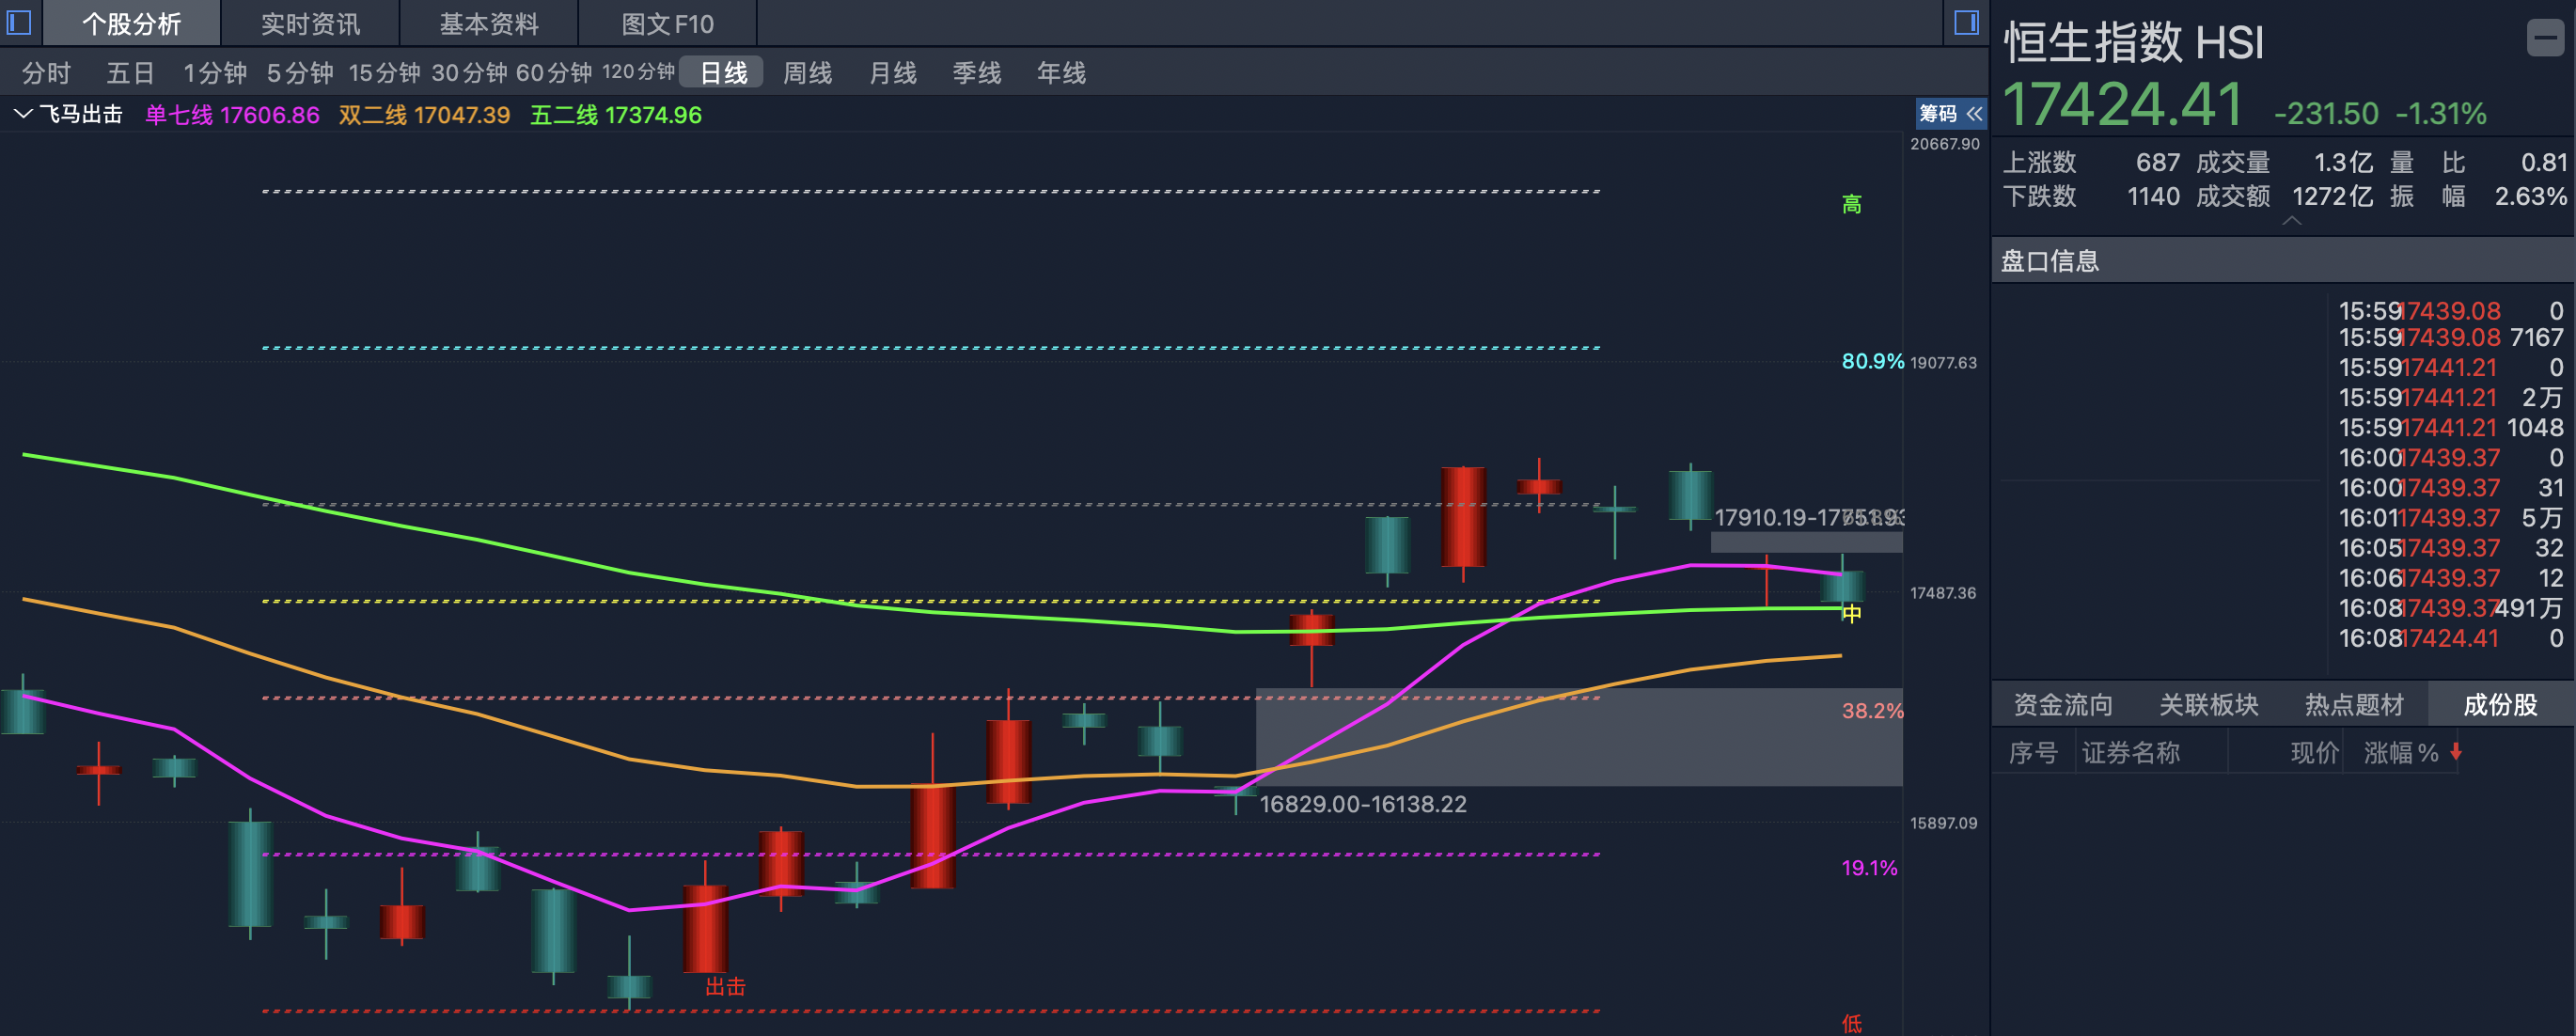The height and width of the screenshot is (1036, 2576).
Task: Click the layout split icon at top-left corner
Action: 17,23
